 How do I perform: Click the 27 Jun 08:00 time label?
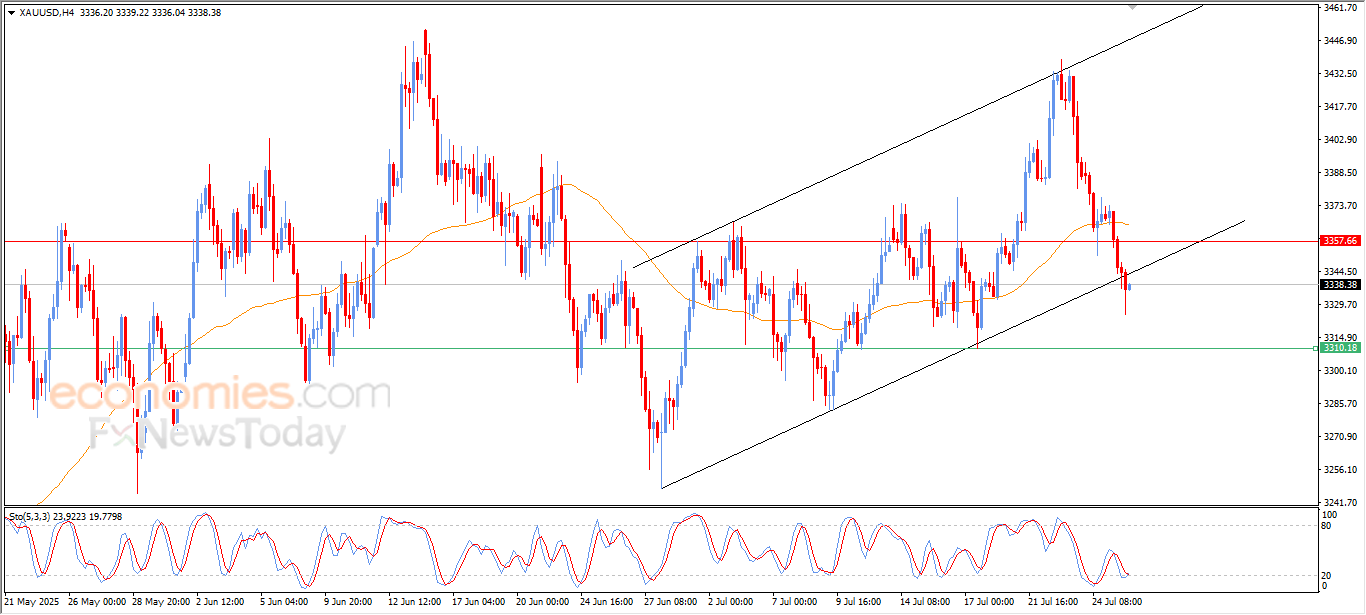tap(673, 602)
